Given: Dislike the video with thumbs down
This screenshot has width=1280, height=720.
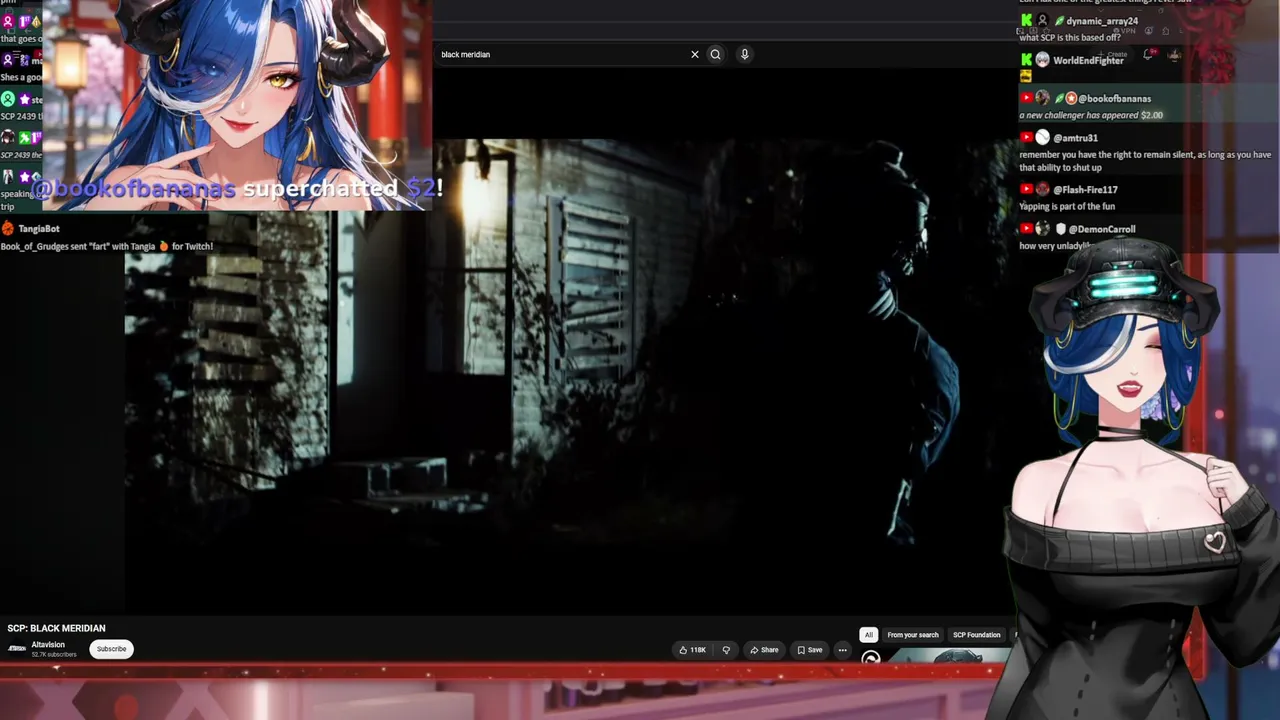Looking at the screenshot, I should click(x=726, y=650).
